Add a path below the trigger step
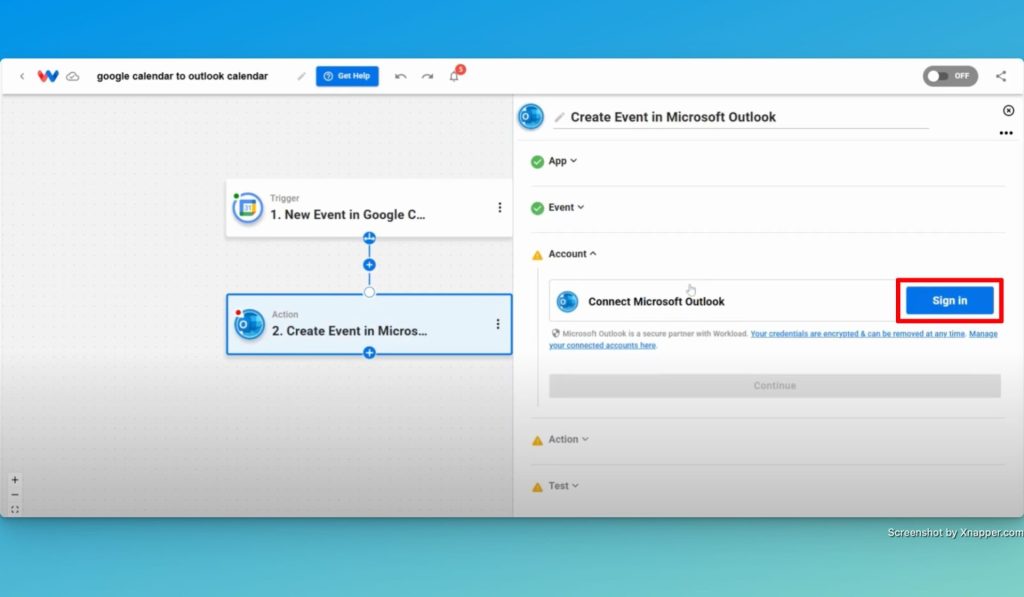1024x597 pixels. (369, 238)
